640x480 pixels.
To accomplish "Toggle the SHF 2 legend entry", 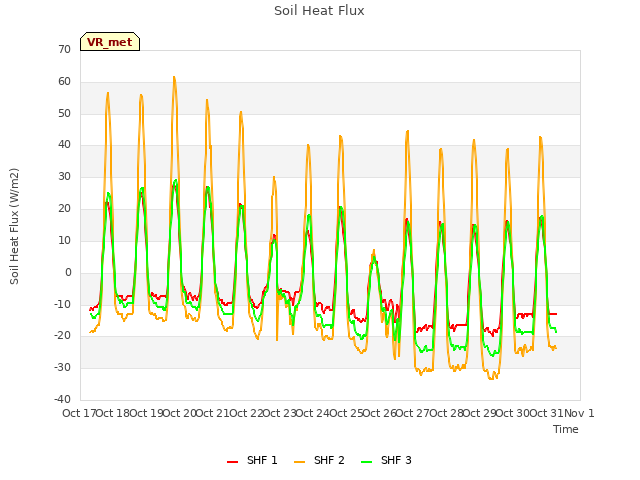I will point(319,460).
